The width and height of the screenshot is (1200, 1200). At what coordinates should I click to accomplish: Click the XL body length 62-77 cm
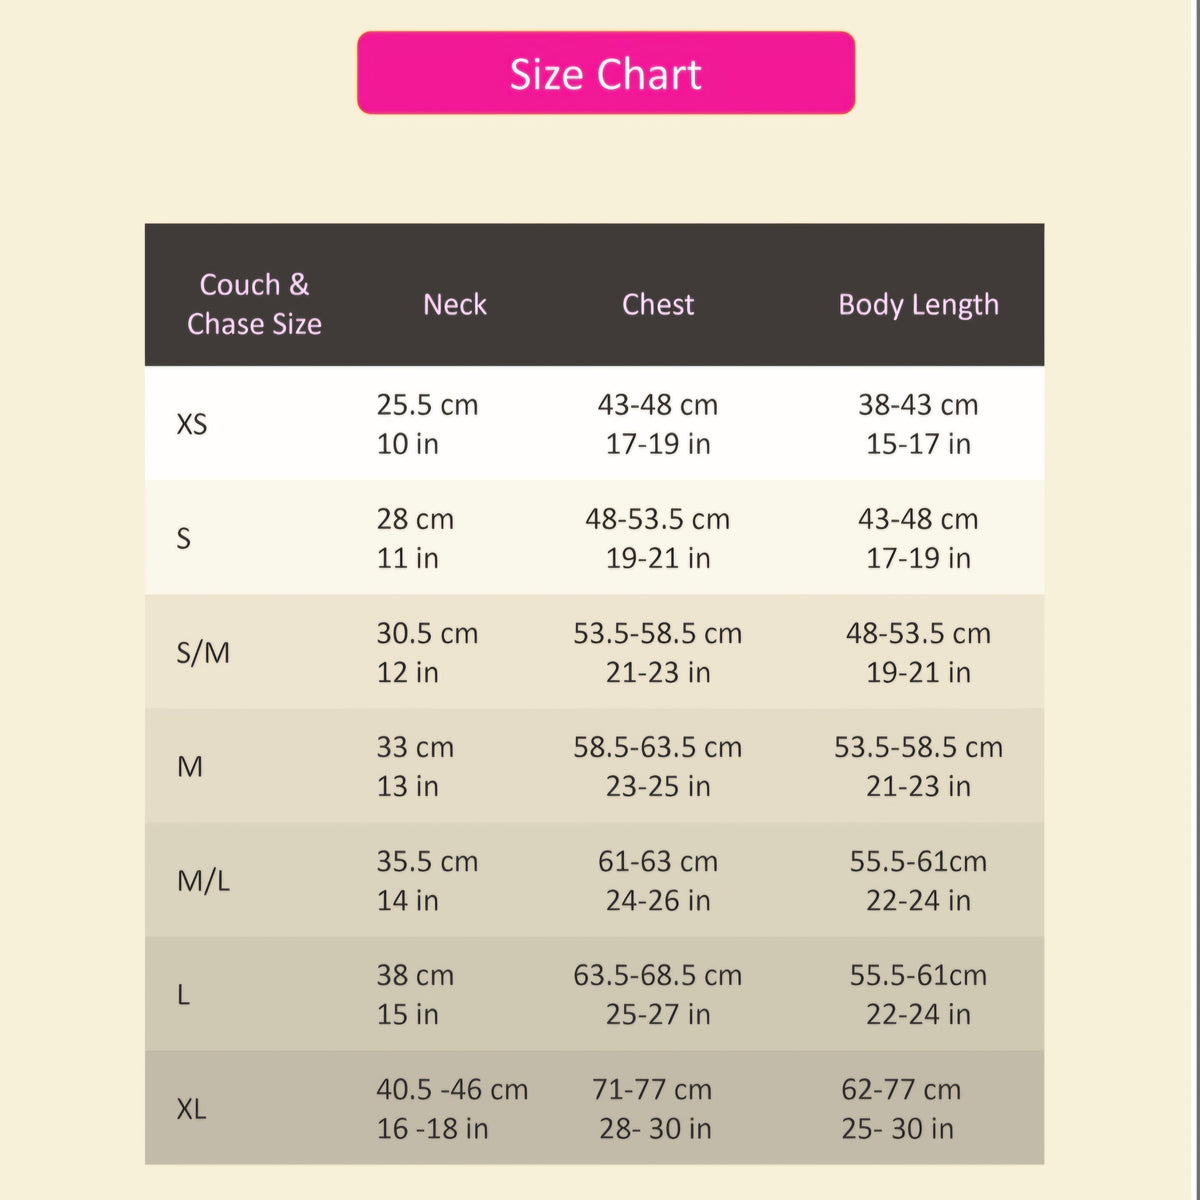point(901,1089)
